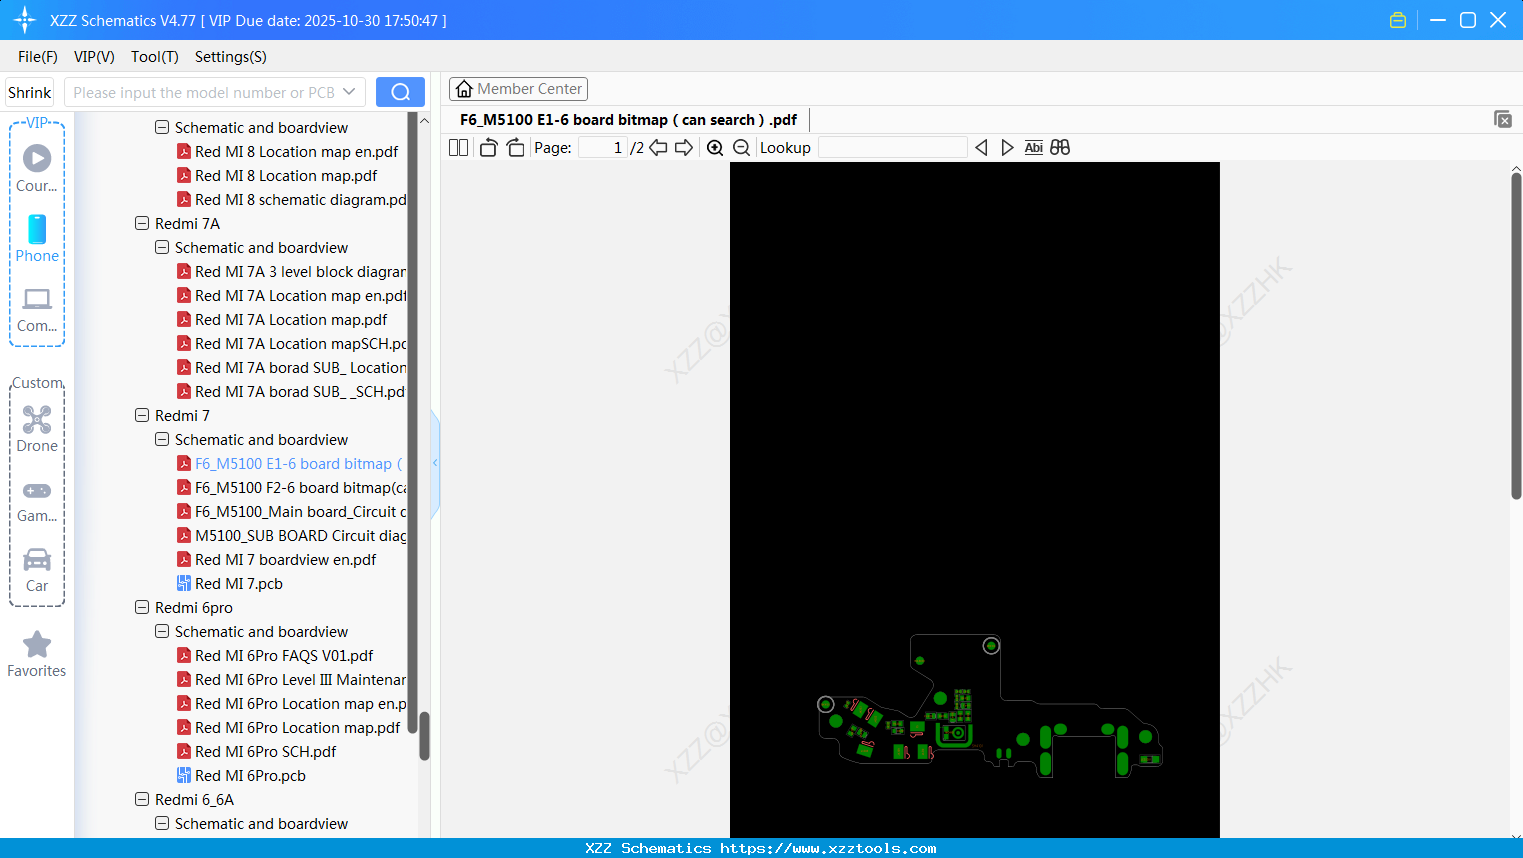
Task: Collapse Schematic and boardview under Redmi 6pro
Action: [x=162, y=631]
